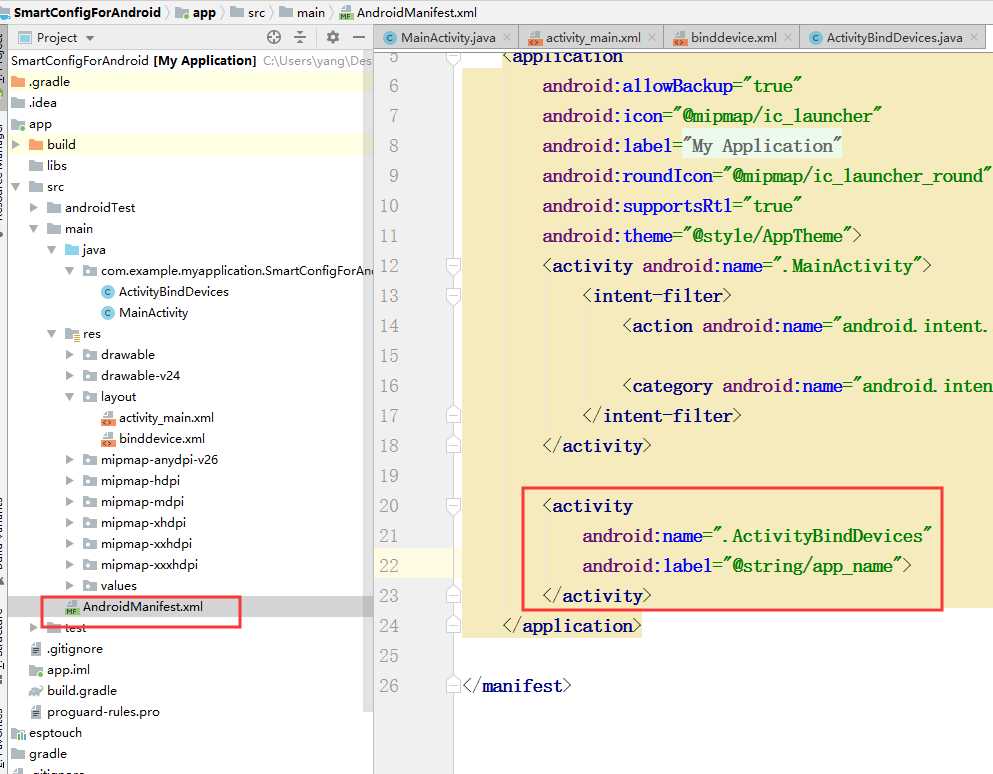Select ActivityBindDevices class icon in tree
993x774 pixels.
(x=108, y=291)
